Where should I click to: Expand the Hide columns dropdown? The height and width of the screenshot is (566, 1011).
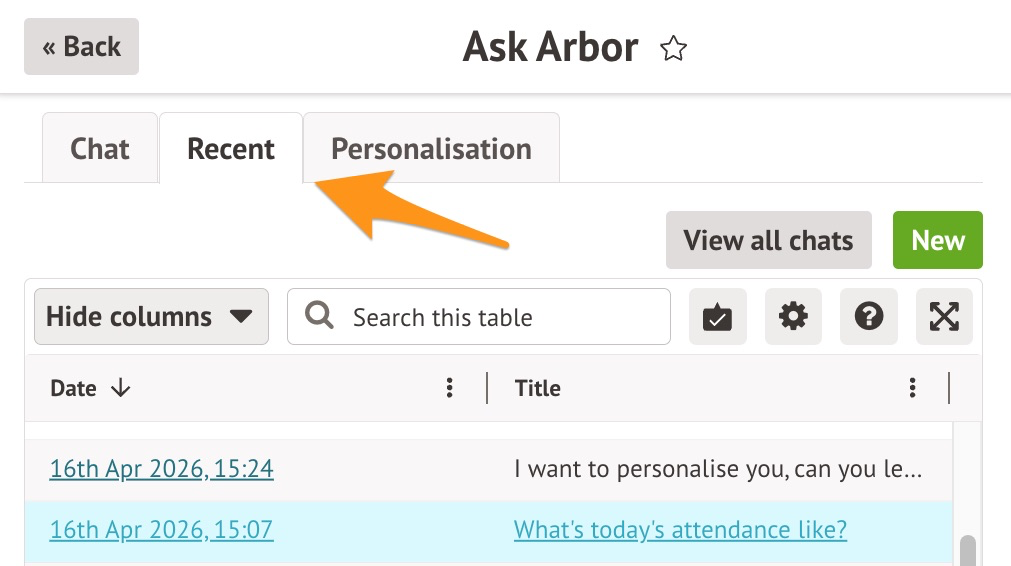[151, 317]
